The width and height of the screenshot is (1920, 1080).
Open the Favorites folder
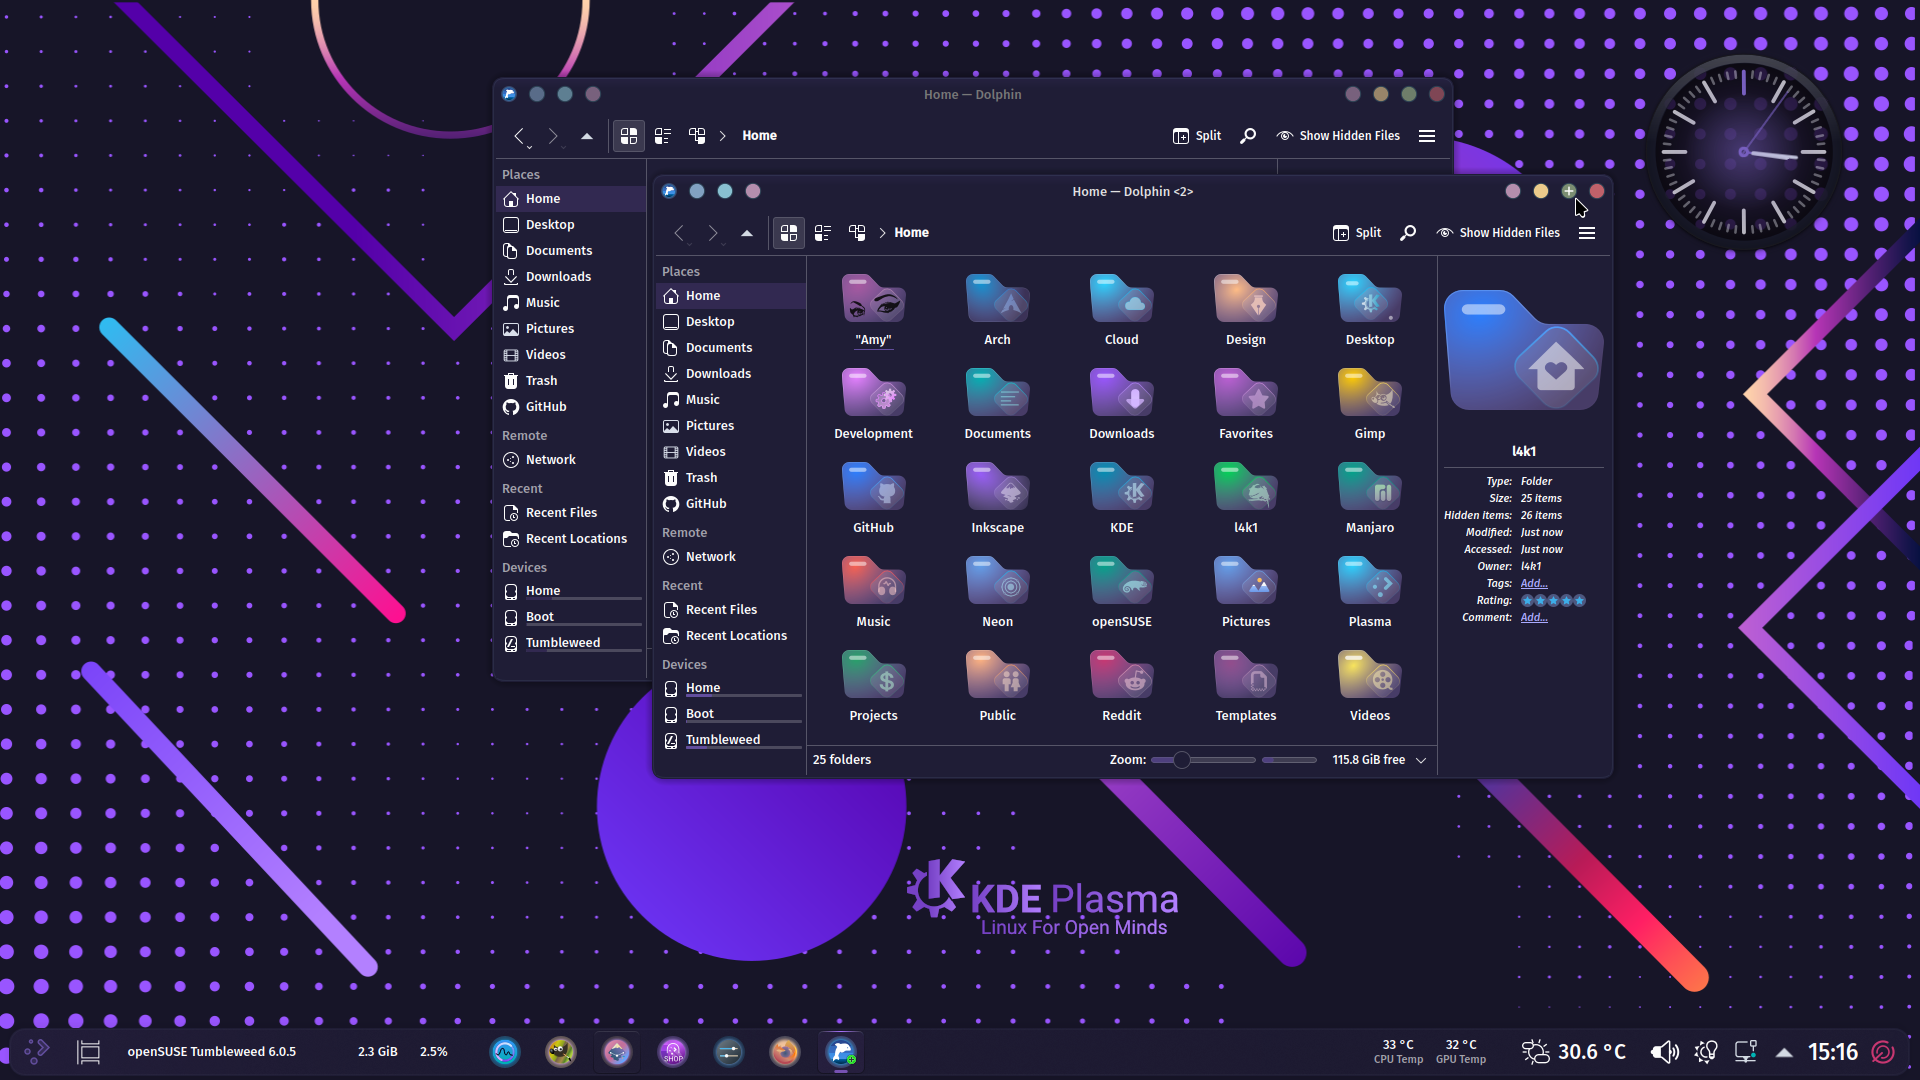(1245, 404)
